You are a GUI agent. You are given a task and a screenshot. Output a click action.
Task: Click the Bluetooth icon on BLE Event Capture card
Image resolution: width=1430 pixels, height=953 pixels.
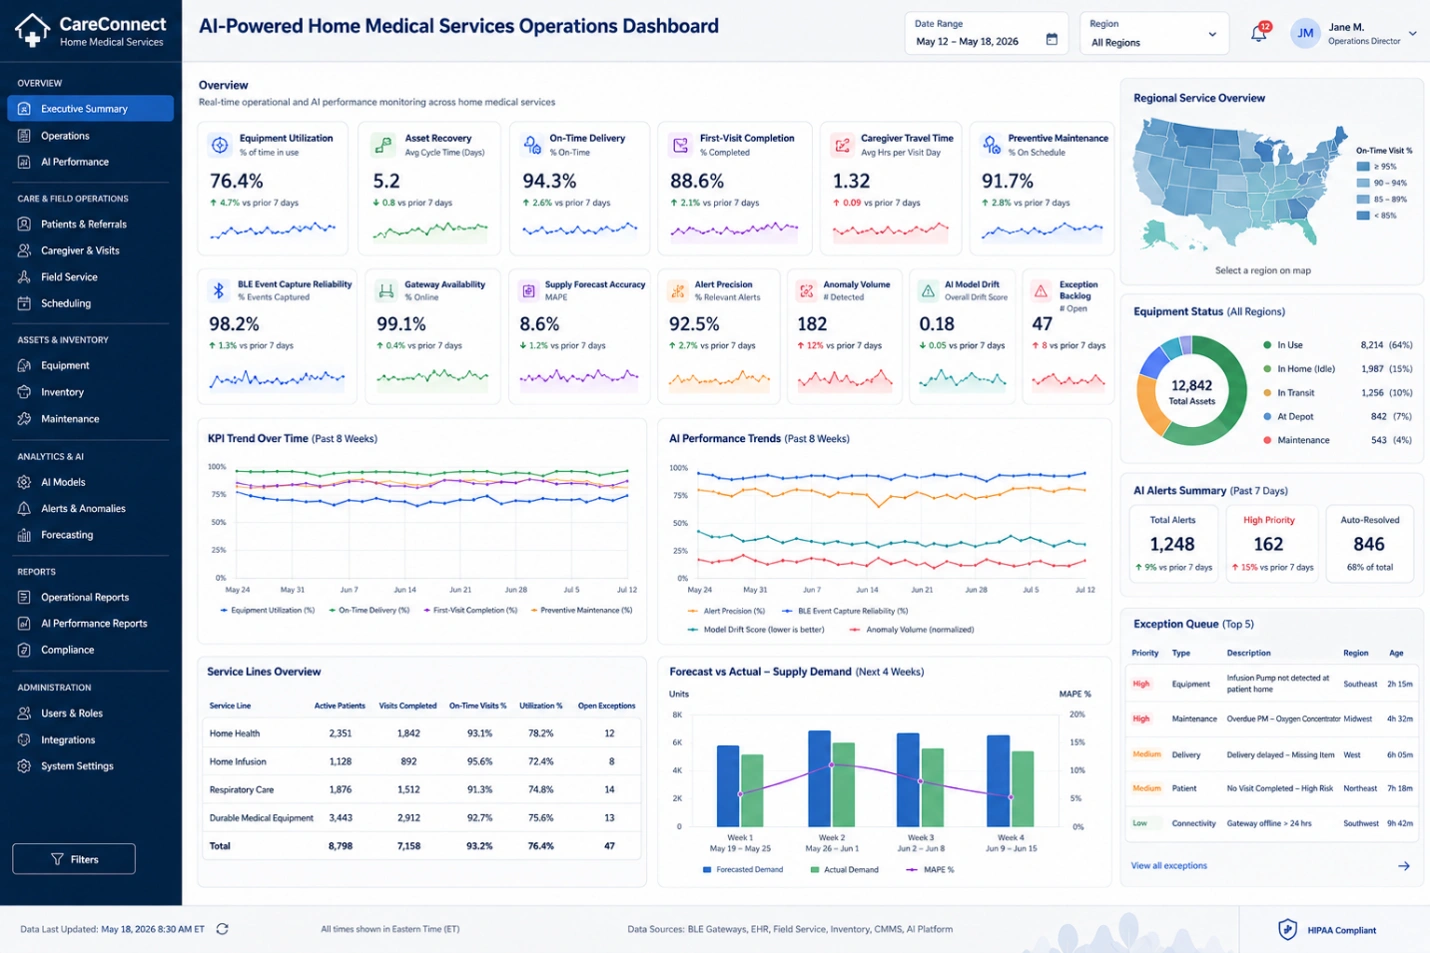[x=218, y=291]
